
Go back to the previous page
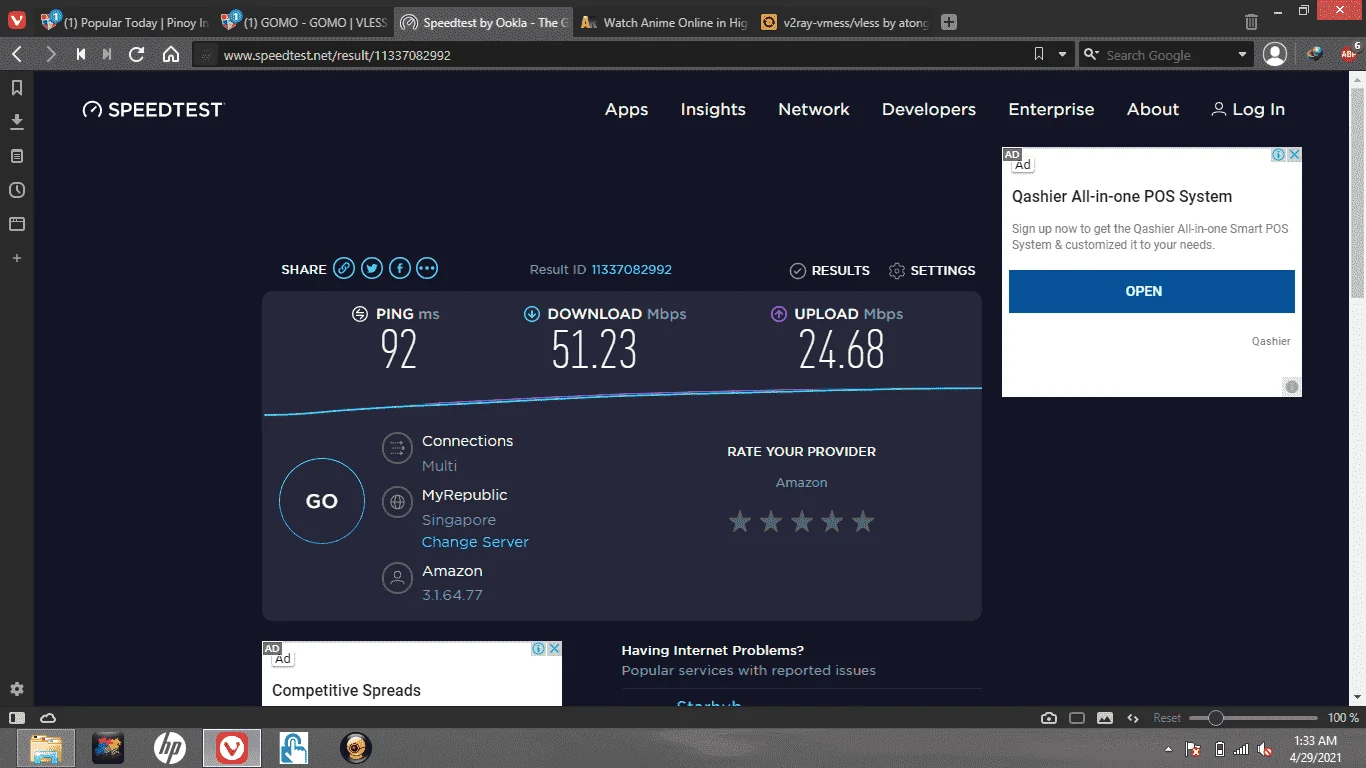(17, 54)
